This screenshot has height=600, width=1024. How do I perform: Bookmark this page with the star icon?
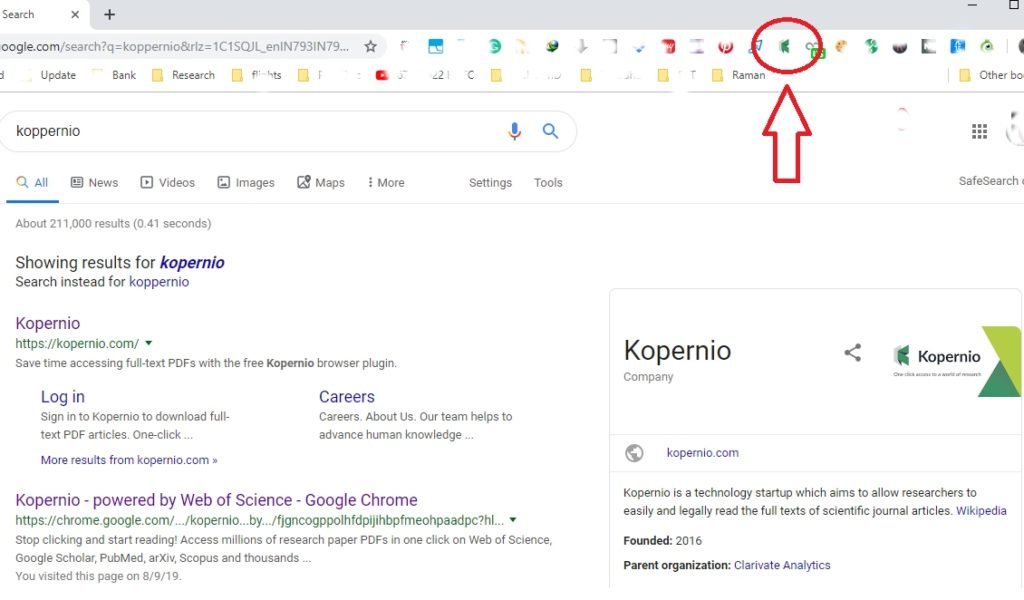[x=370, y=46]
